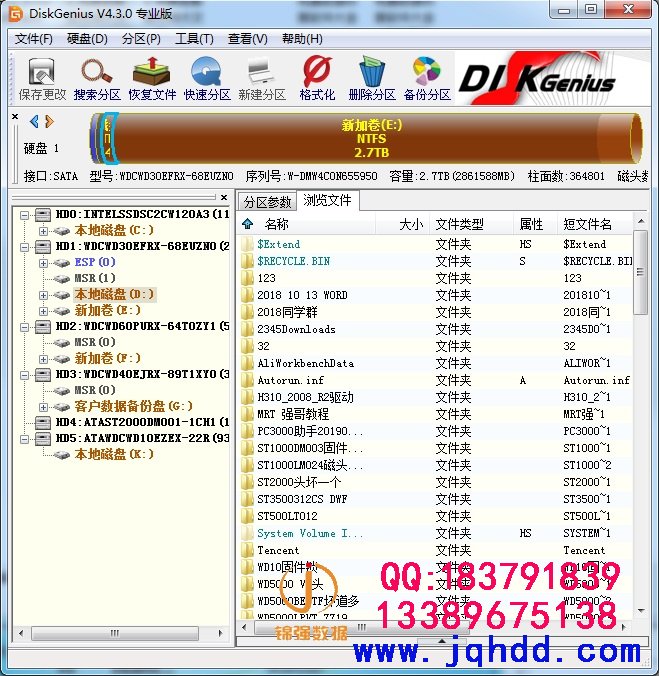The height and width of the screenshot is (676, 659).
Task: Open the 硬盘(D) menu
Action: [x=87, y=39]
